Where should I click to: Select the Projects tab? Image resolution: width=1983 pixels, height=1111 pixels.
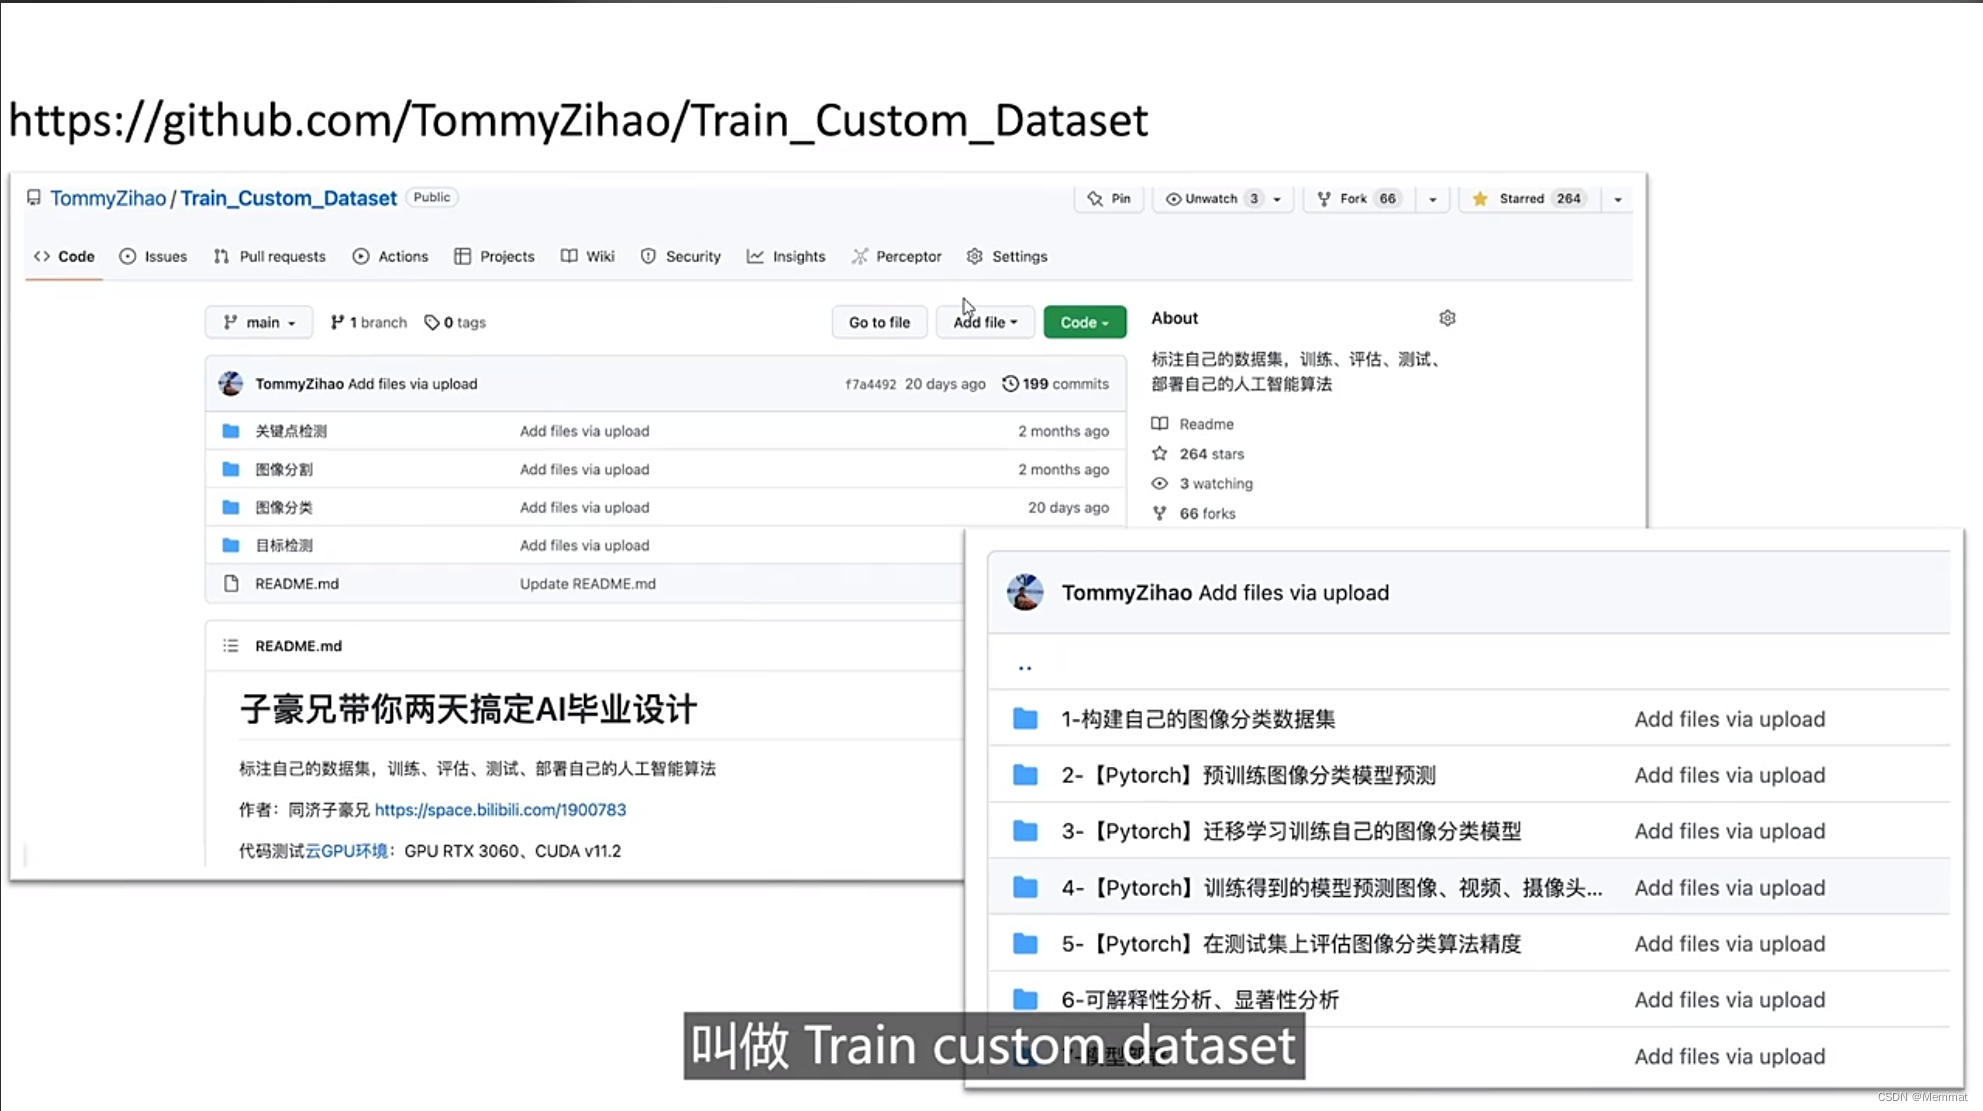click(x=505, y=256)
